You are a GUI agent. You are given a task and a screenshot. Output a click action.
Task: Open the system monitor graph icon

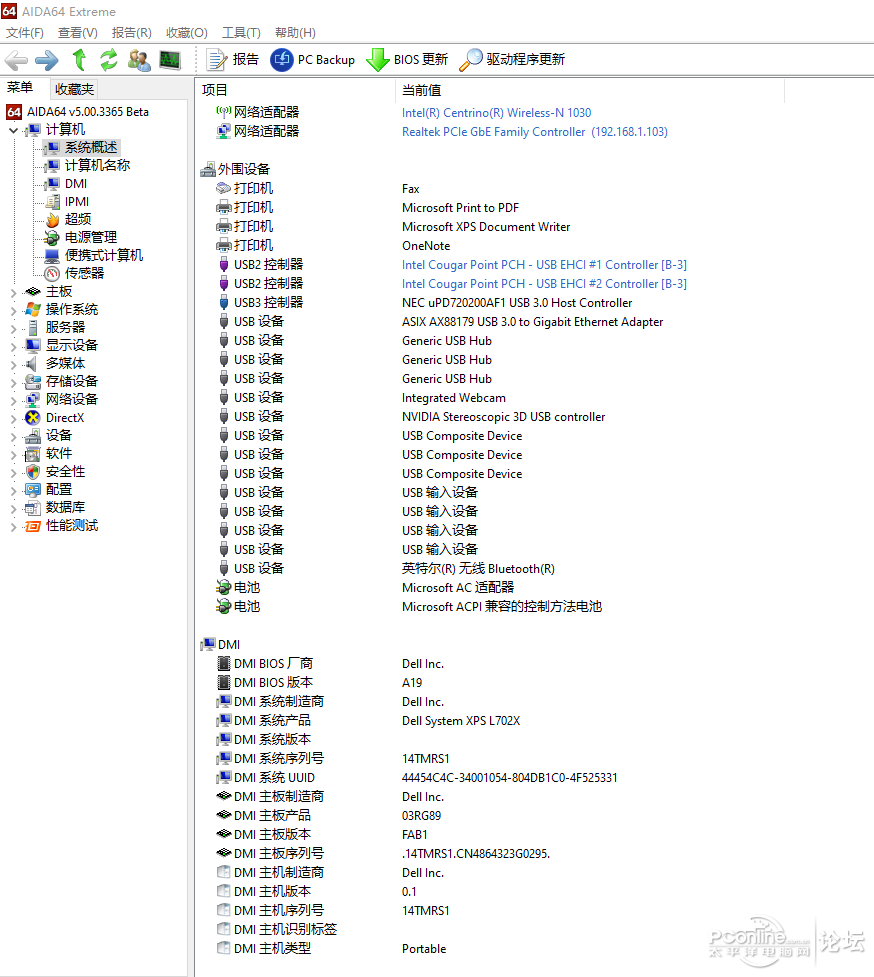[170, 60]
